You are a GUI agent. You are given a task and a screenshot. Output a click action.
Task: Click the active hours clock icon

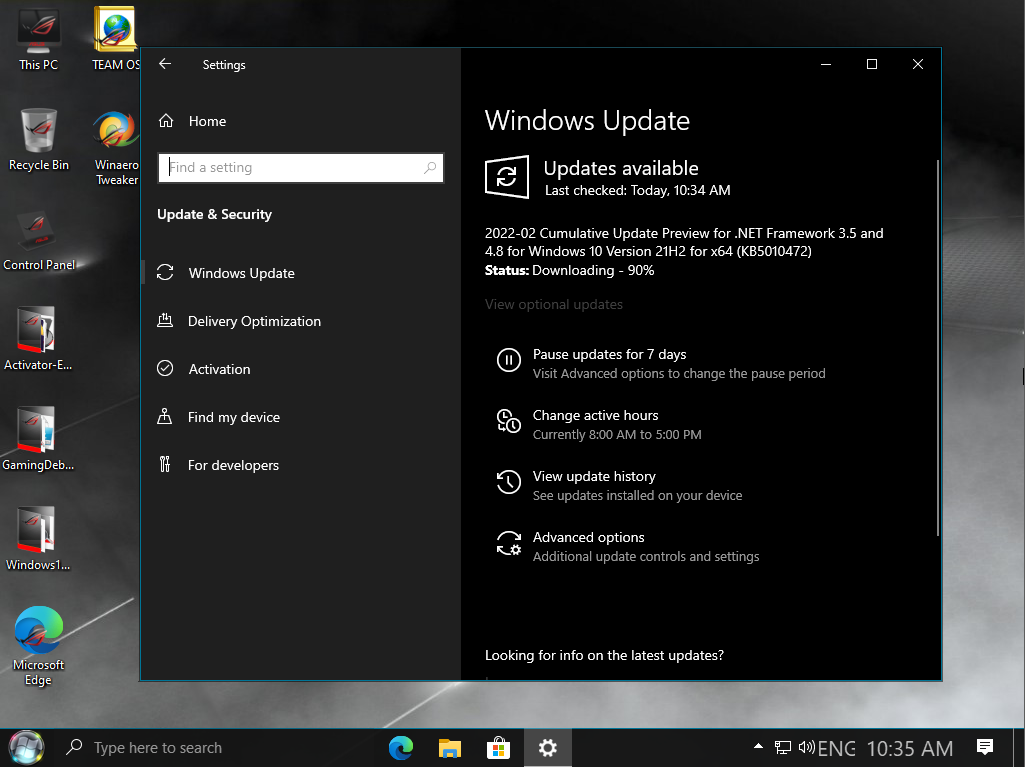tap(509, 421)
